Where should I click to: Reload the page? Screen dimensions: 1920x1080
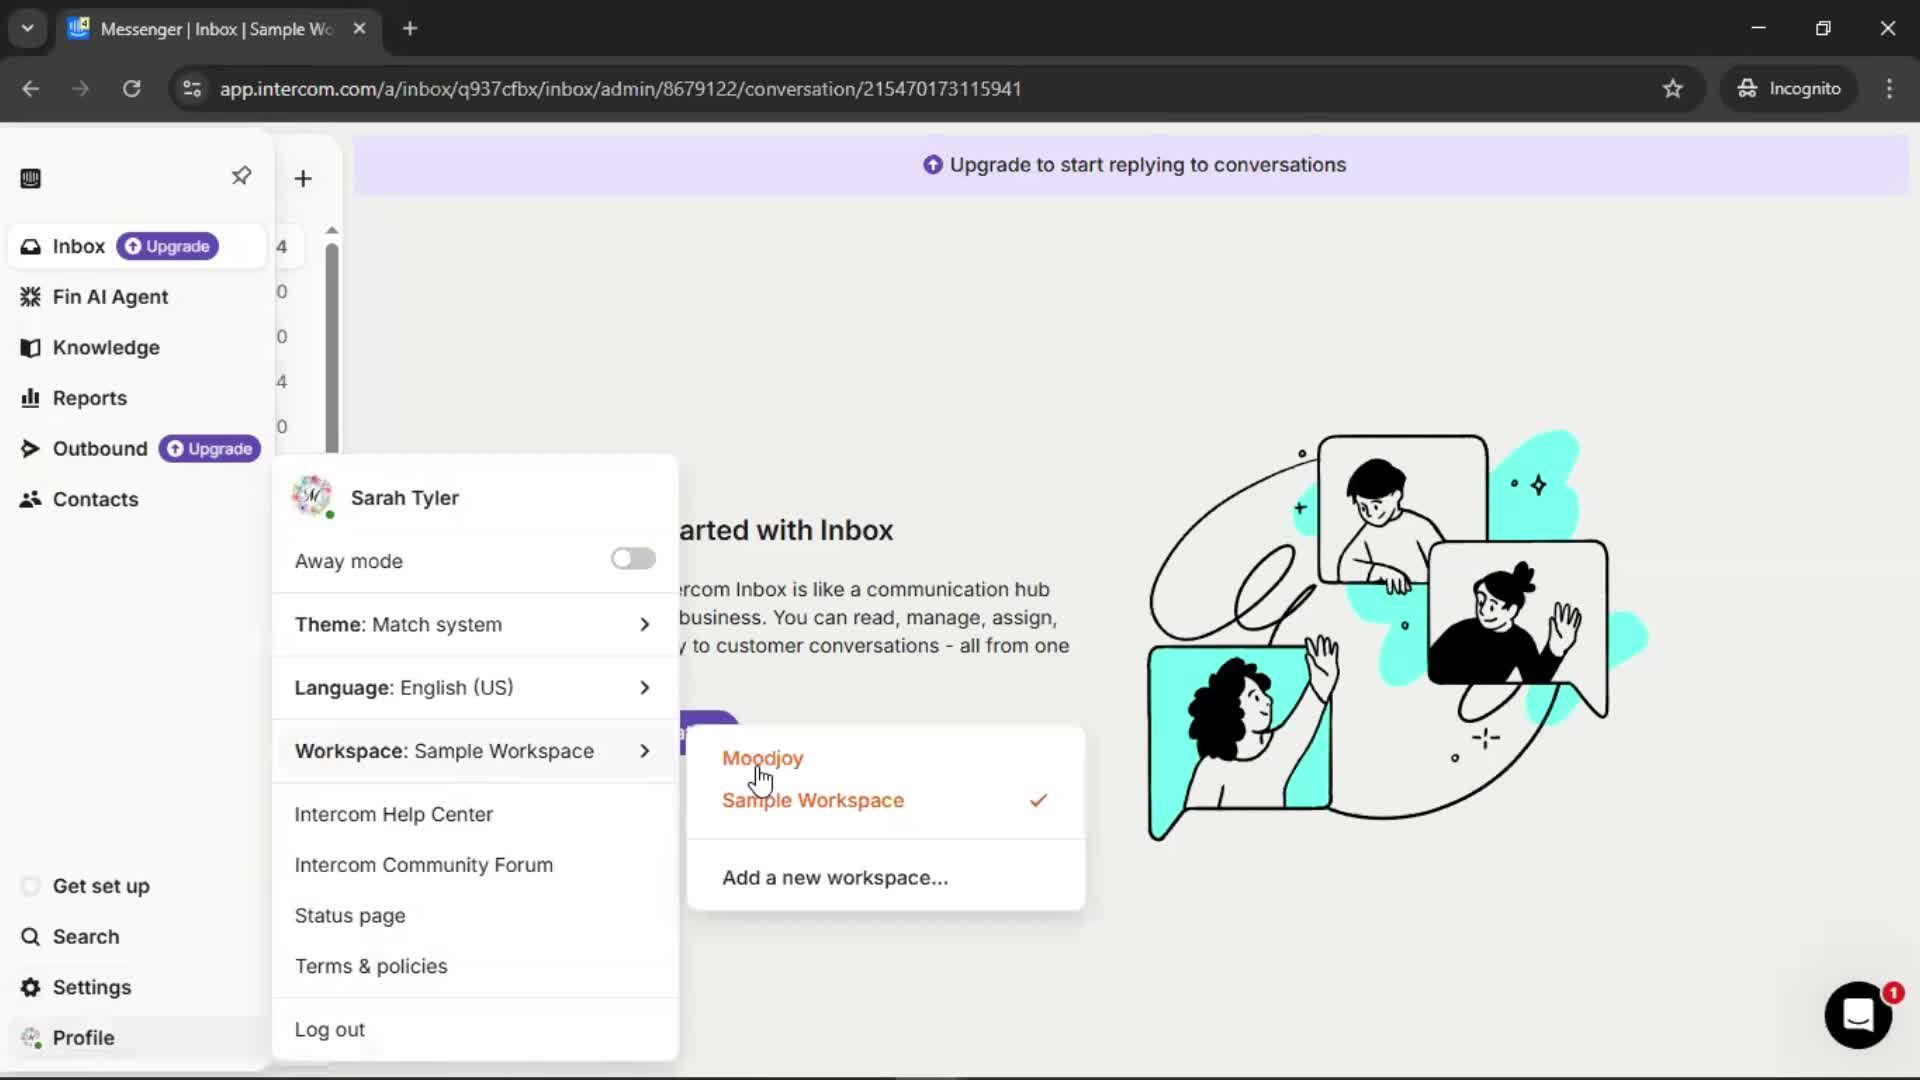coord(132,89)
